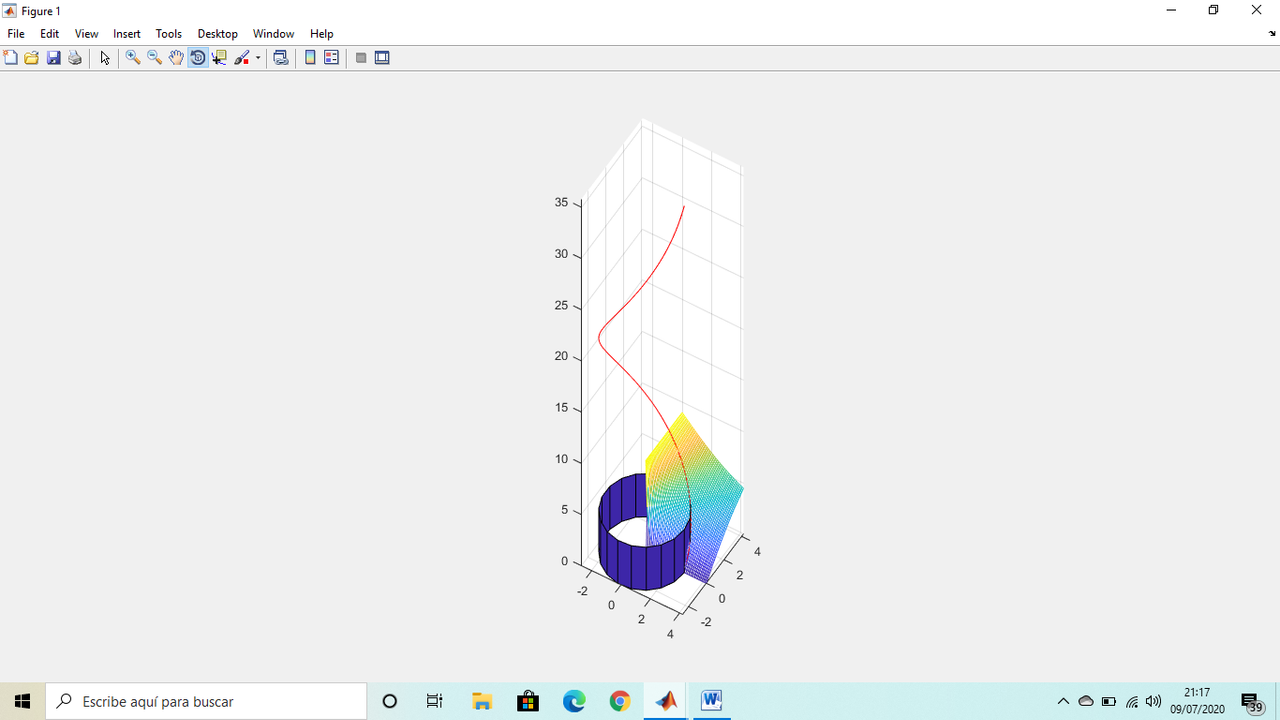Open a figure file using the Open icon
Viewport: 1280px width, 720px height.
(x=31, y=57)
